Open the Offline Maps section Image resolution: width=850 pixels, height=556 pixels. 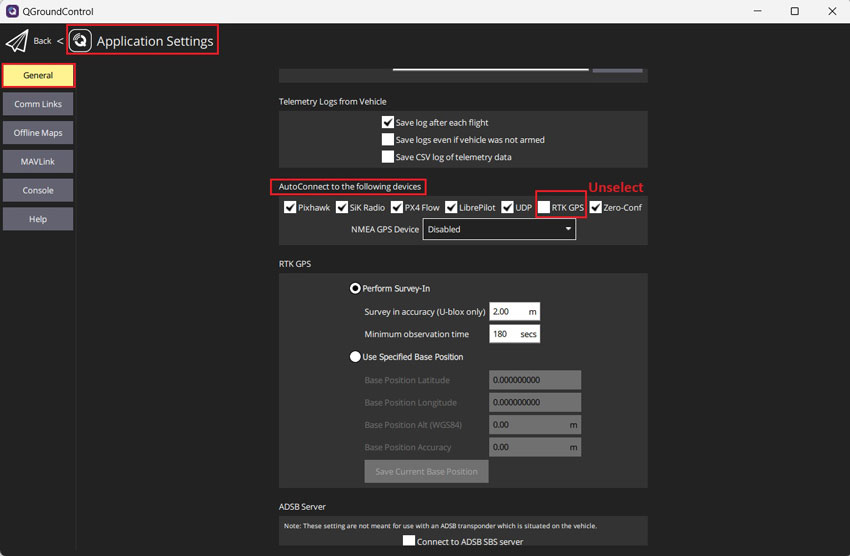(x=38, y=133)
